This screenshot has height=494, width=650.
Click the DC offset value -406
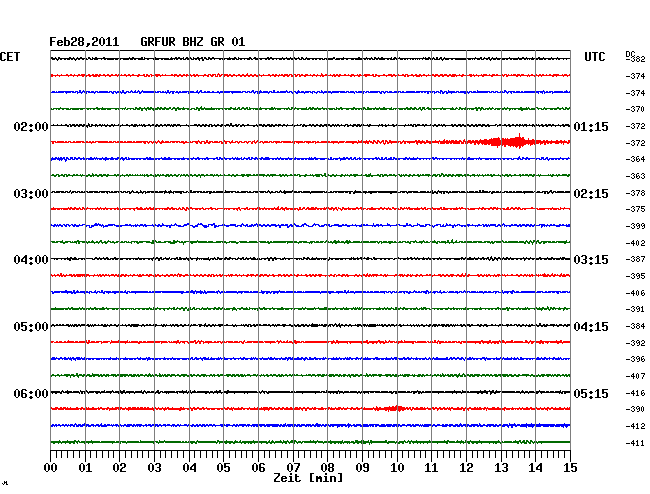click(635, 293)
